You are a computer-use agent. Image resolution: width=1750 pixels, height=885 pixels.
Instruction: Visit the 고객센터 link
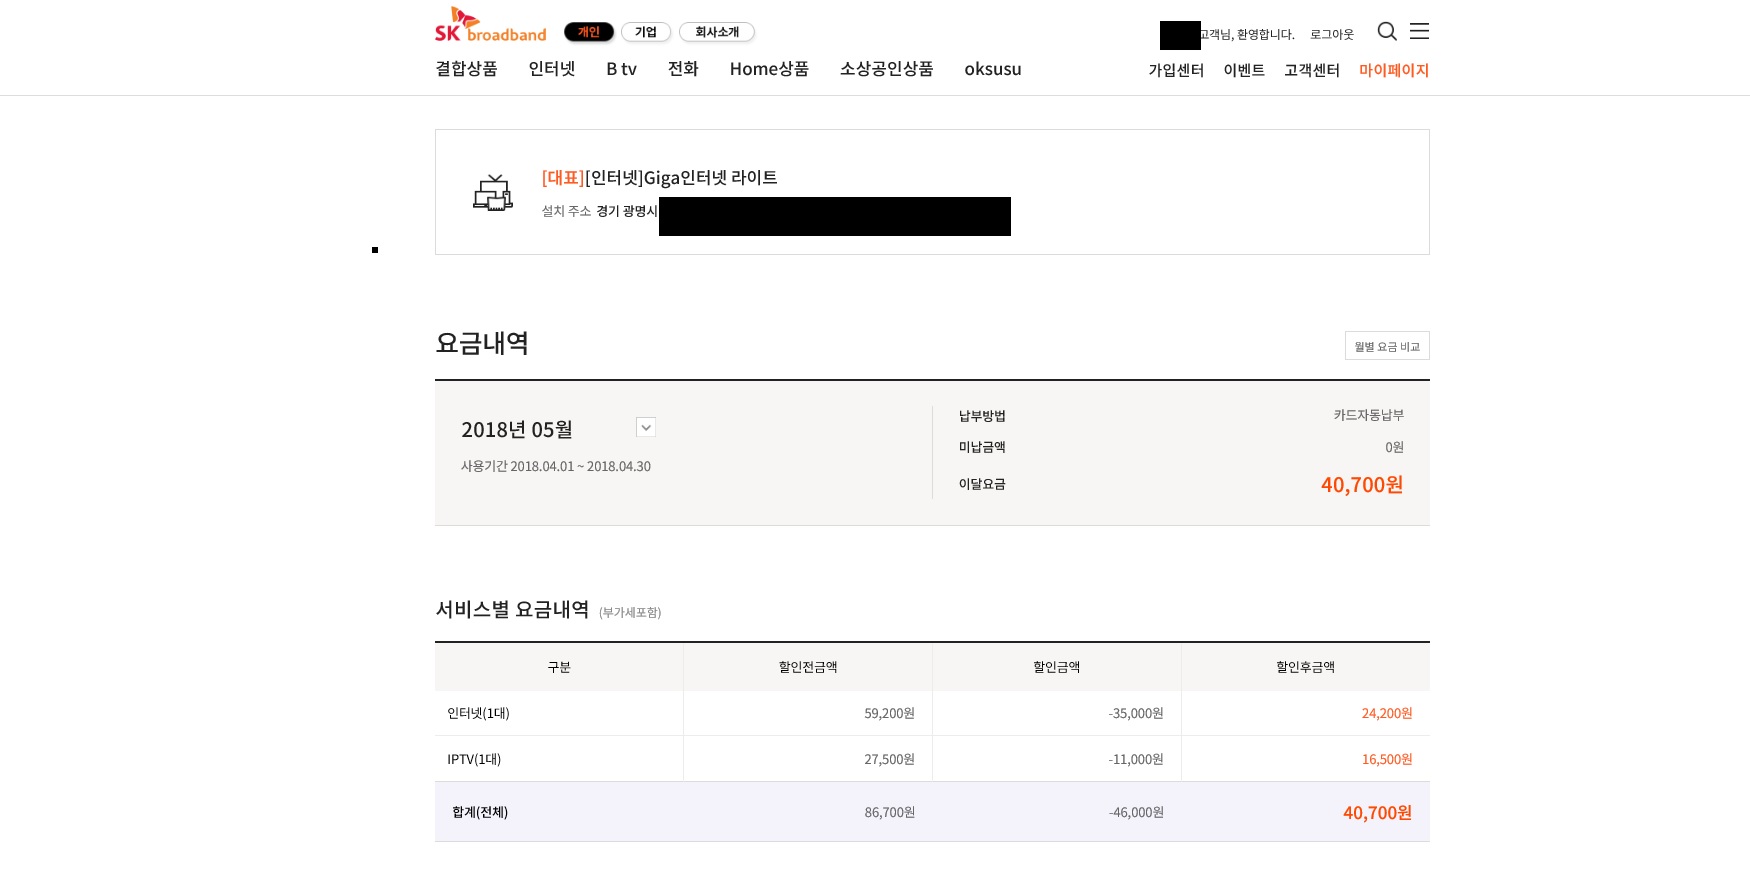pyautogui.click(x=1311, y=70)
